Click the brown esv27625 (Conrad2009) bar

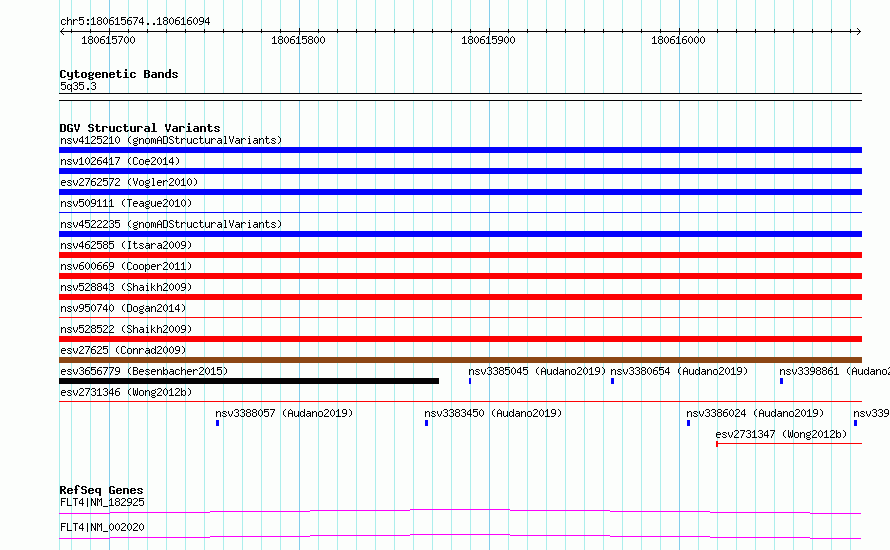click(460, 360)
